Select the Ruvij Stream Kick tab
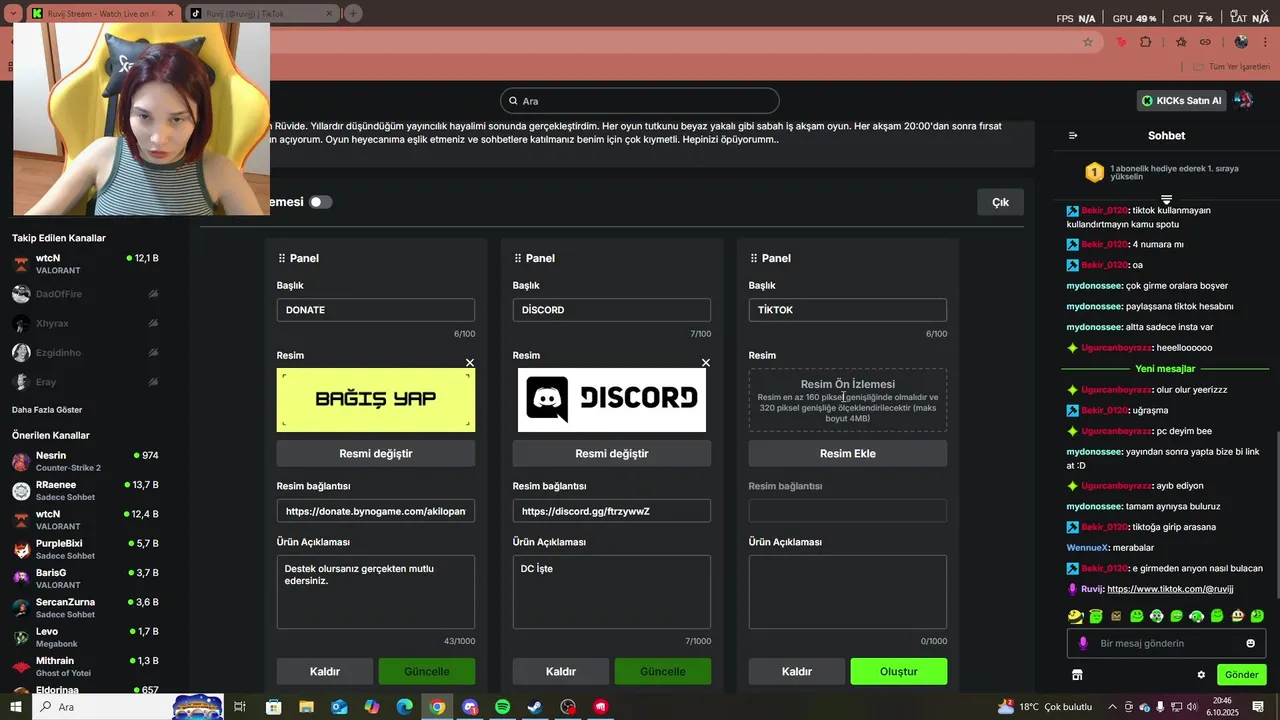This screenshot has height=720, width=1280. (x=103, y=14)
